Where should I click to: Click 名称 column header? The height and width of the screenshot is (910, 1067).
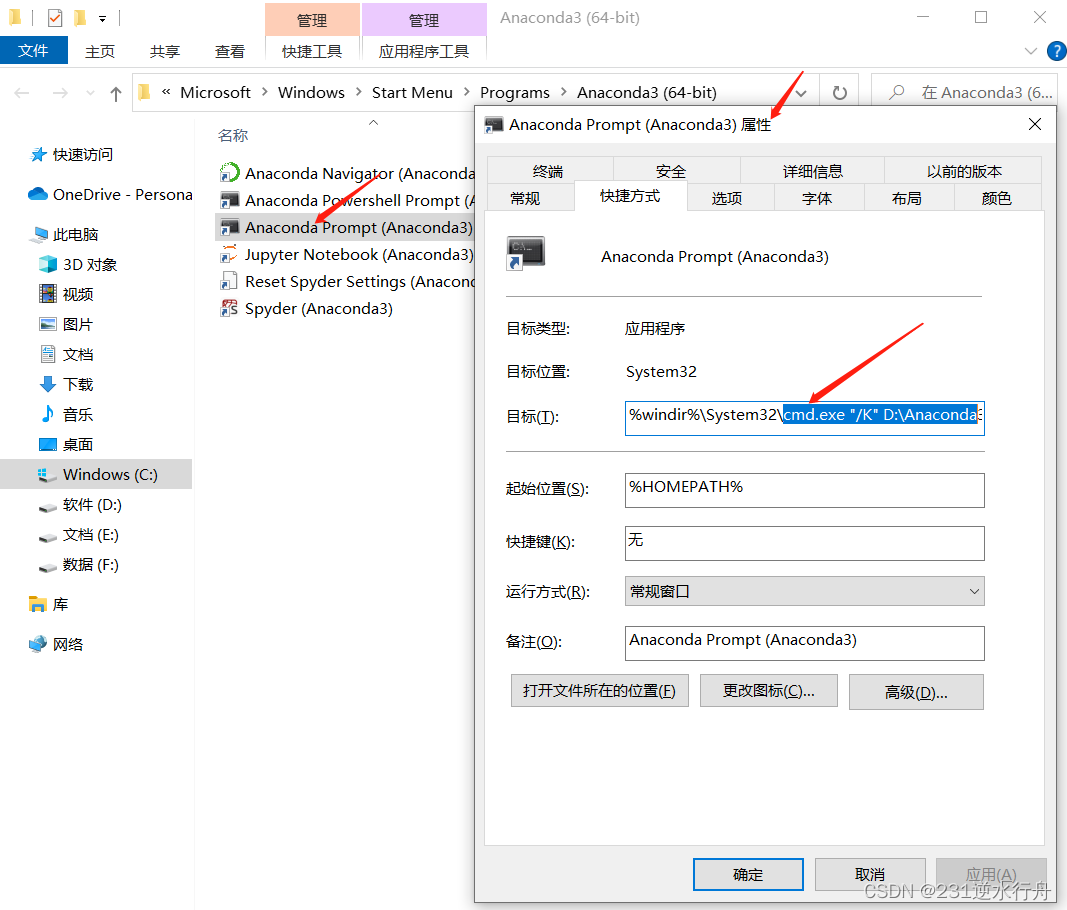tap(233, 135)
